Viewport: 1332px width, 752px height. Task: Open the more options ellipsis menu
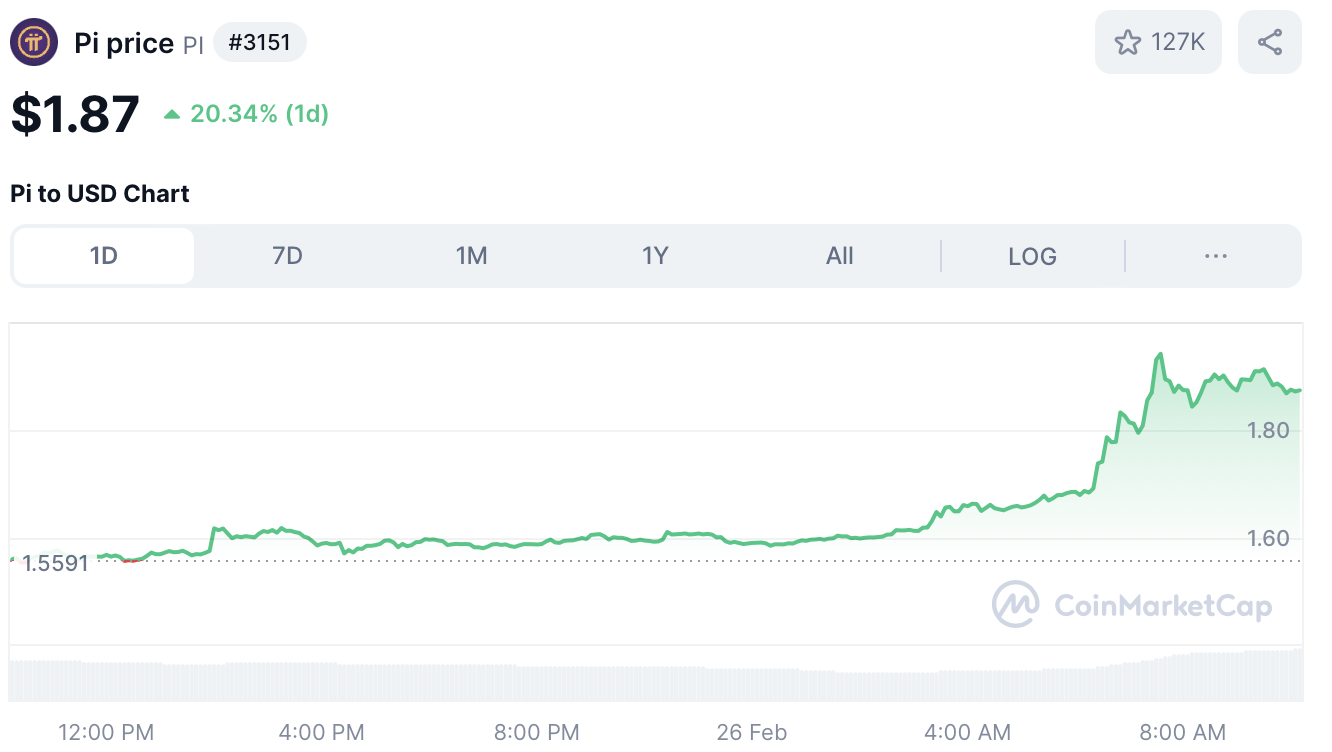point(1215,256)
